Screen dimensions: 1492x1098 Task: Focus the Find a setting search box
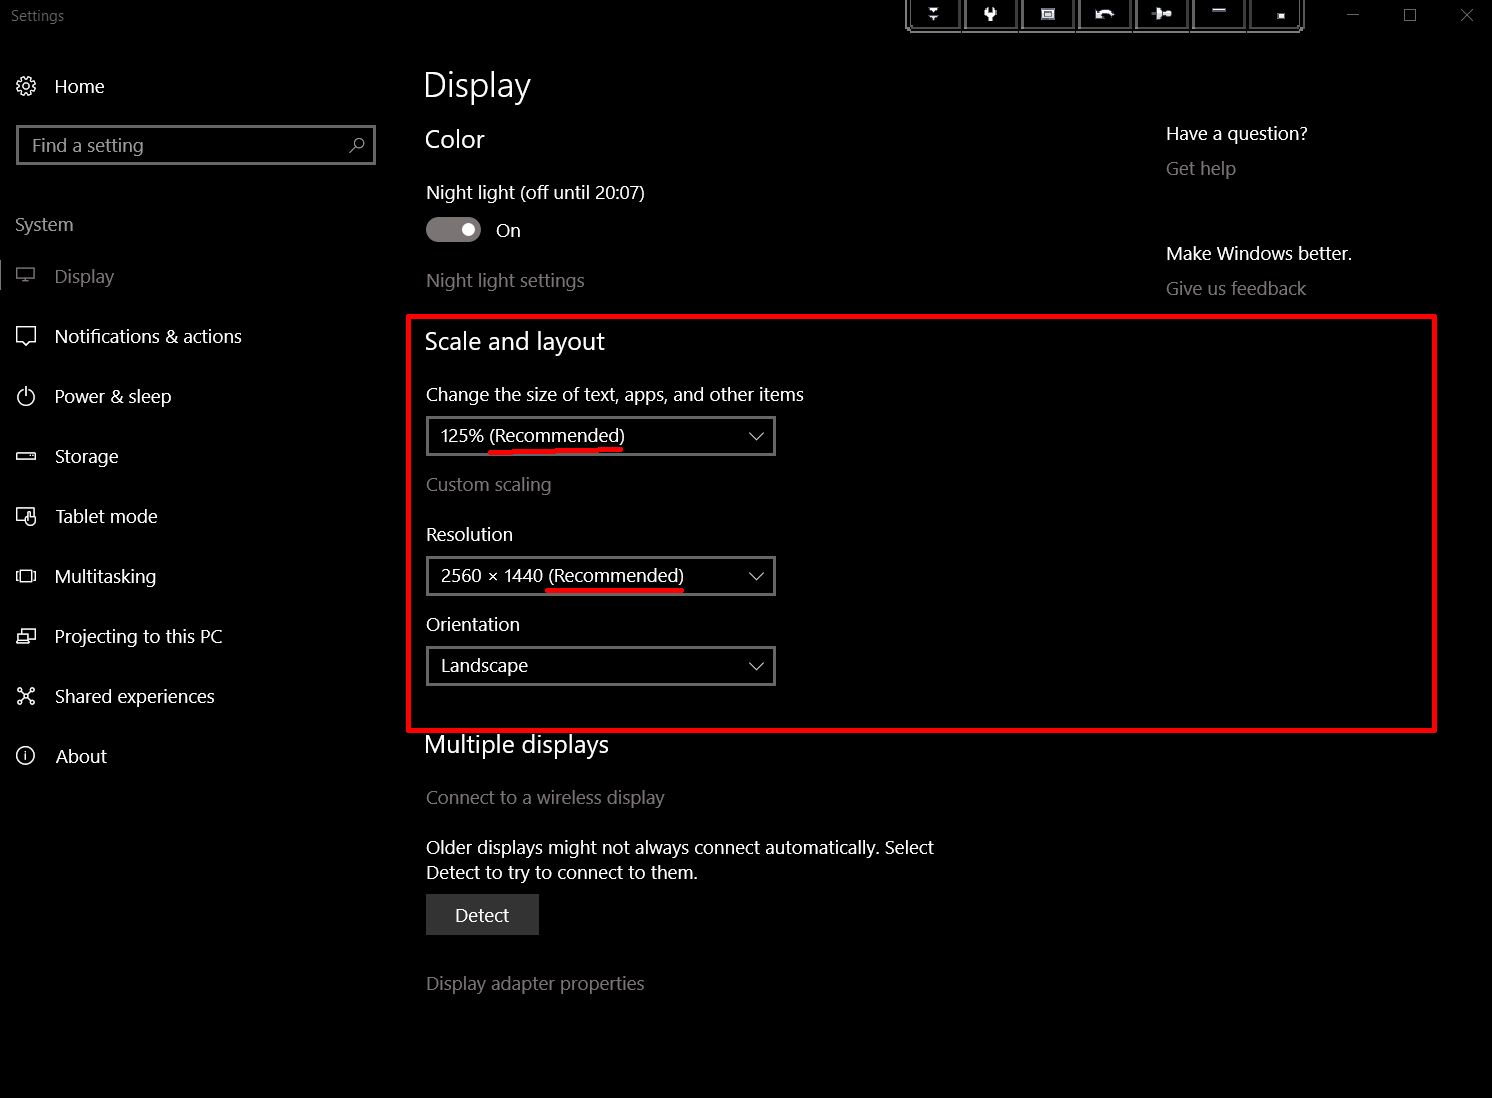pos(196,145)
